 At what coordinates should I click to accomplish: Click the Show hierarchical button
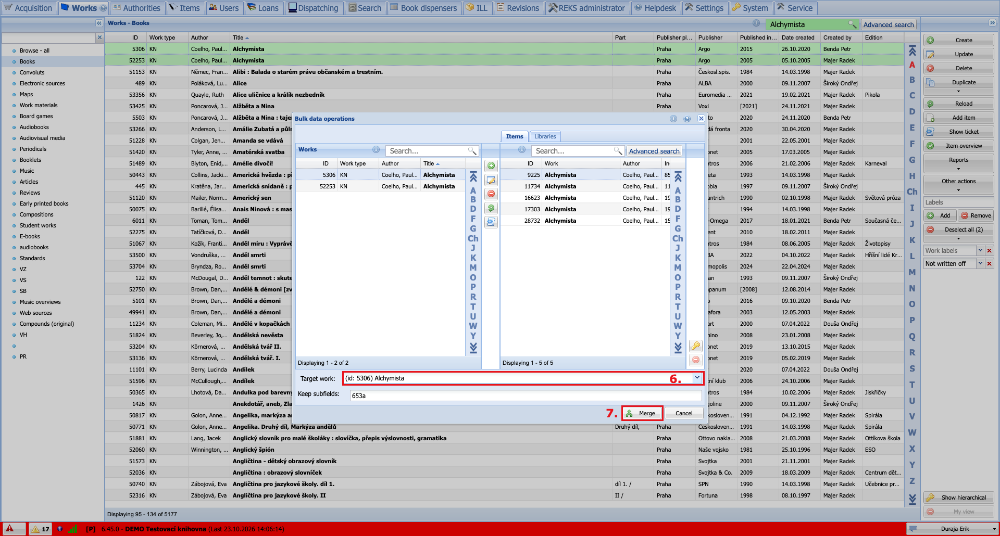[x=959, y=497]
